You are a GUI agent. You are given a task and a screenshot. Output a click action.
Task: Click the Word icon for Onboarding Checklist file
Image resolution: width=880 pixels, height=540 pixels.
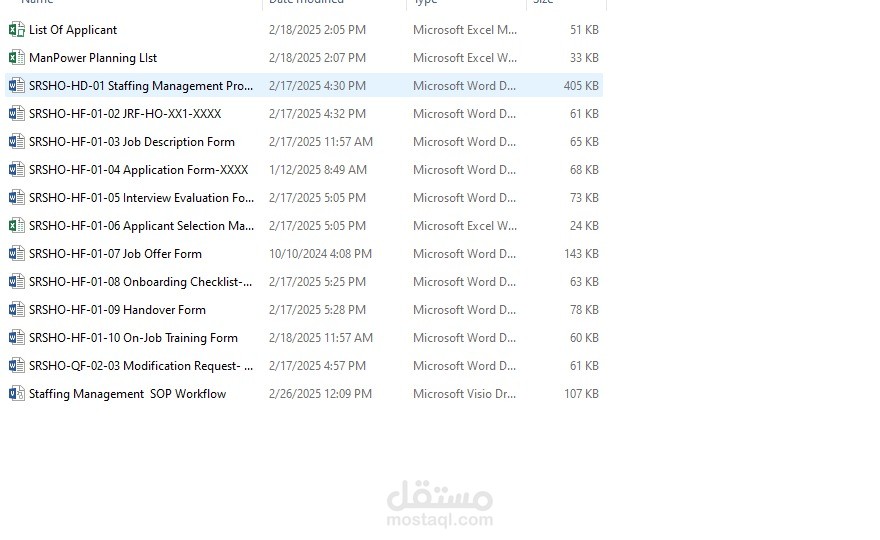pyautogui.click(x=16, y=282)
